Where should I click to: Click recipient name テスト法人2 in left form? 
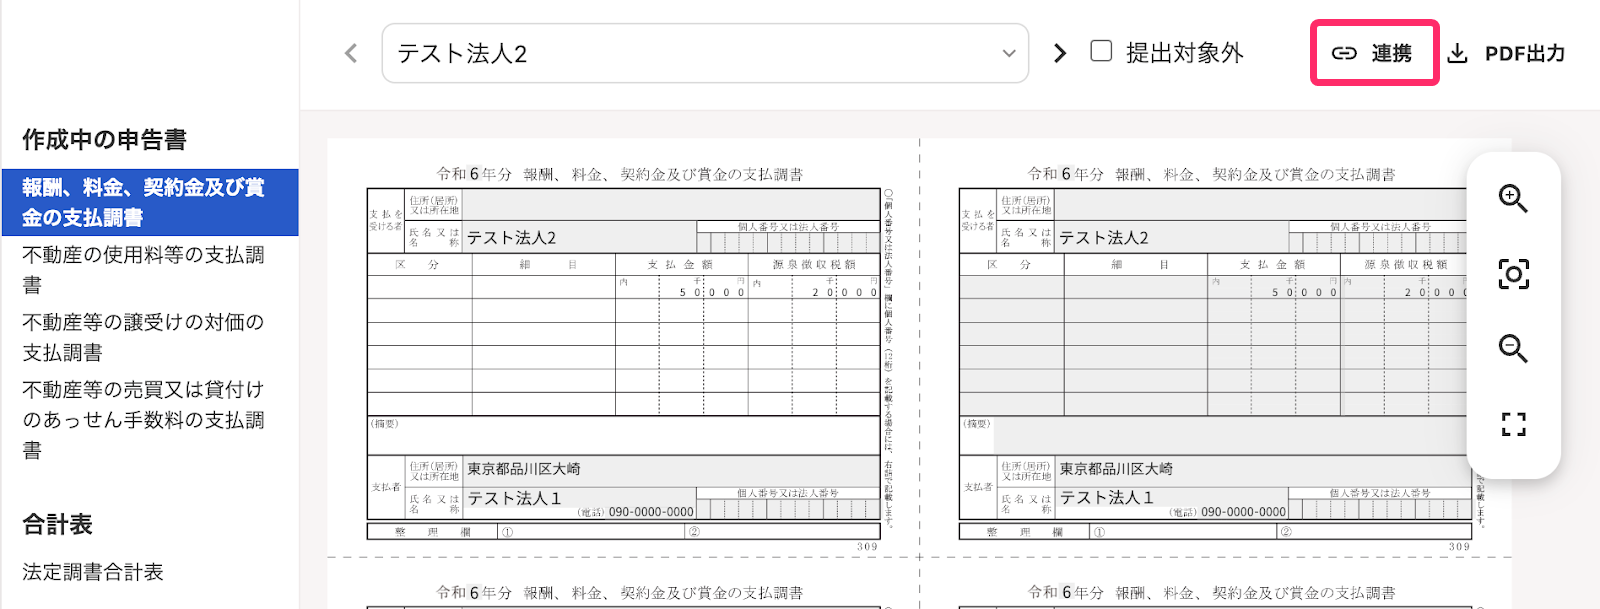coord(511,238)
